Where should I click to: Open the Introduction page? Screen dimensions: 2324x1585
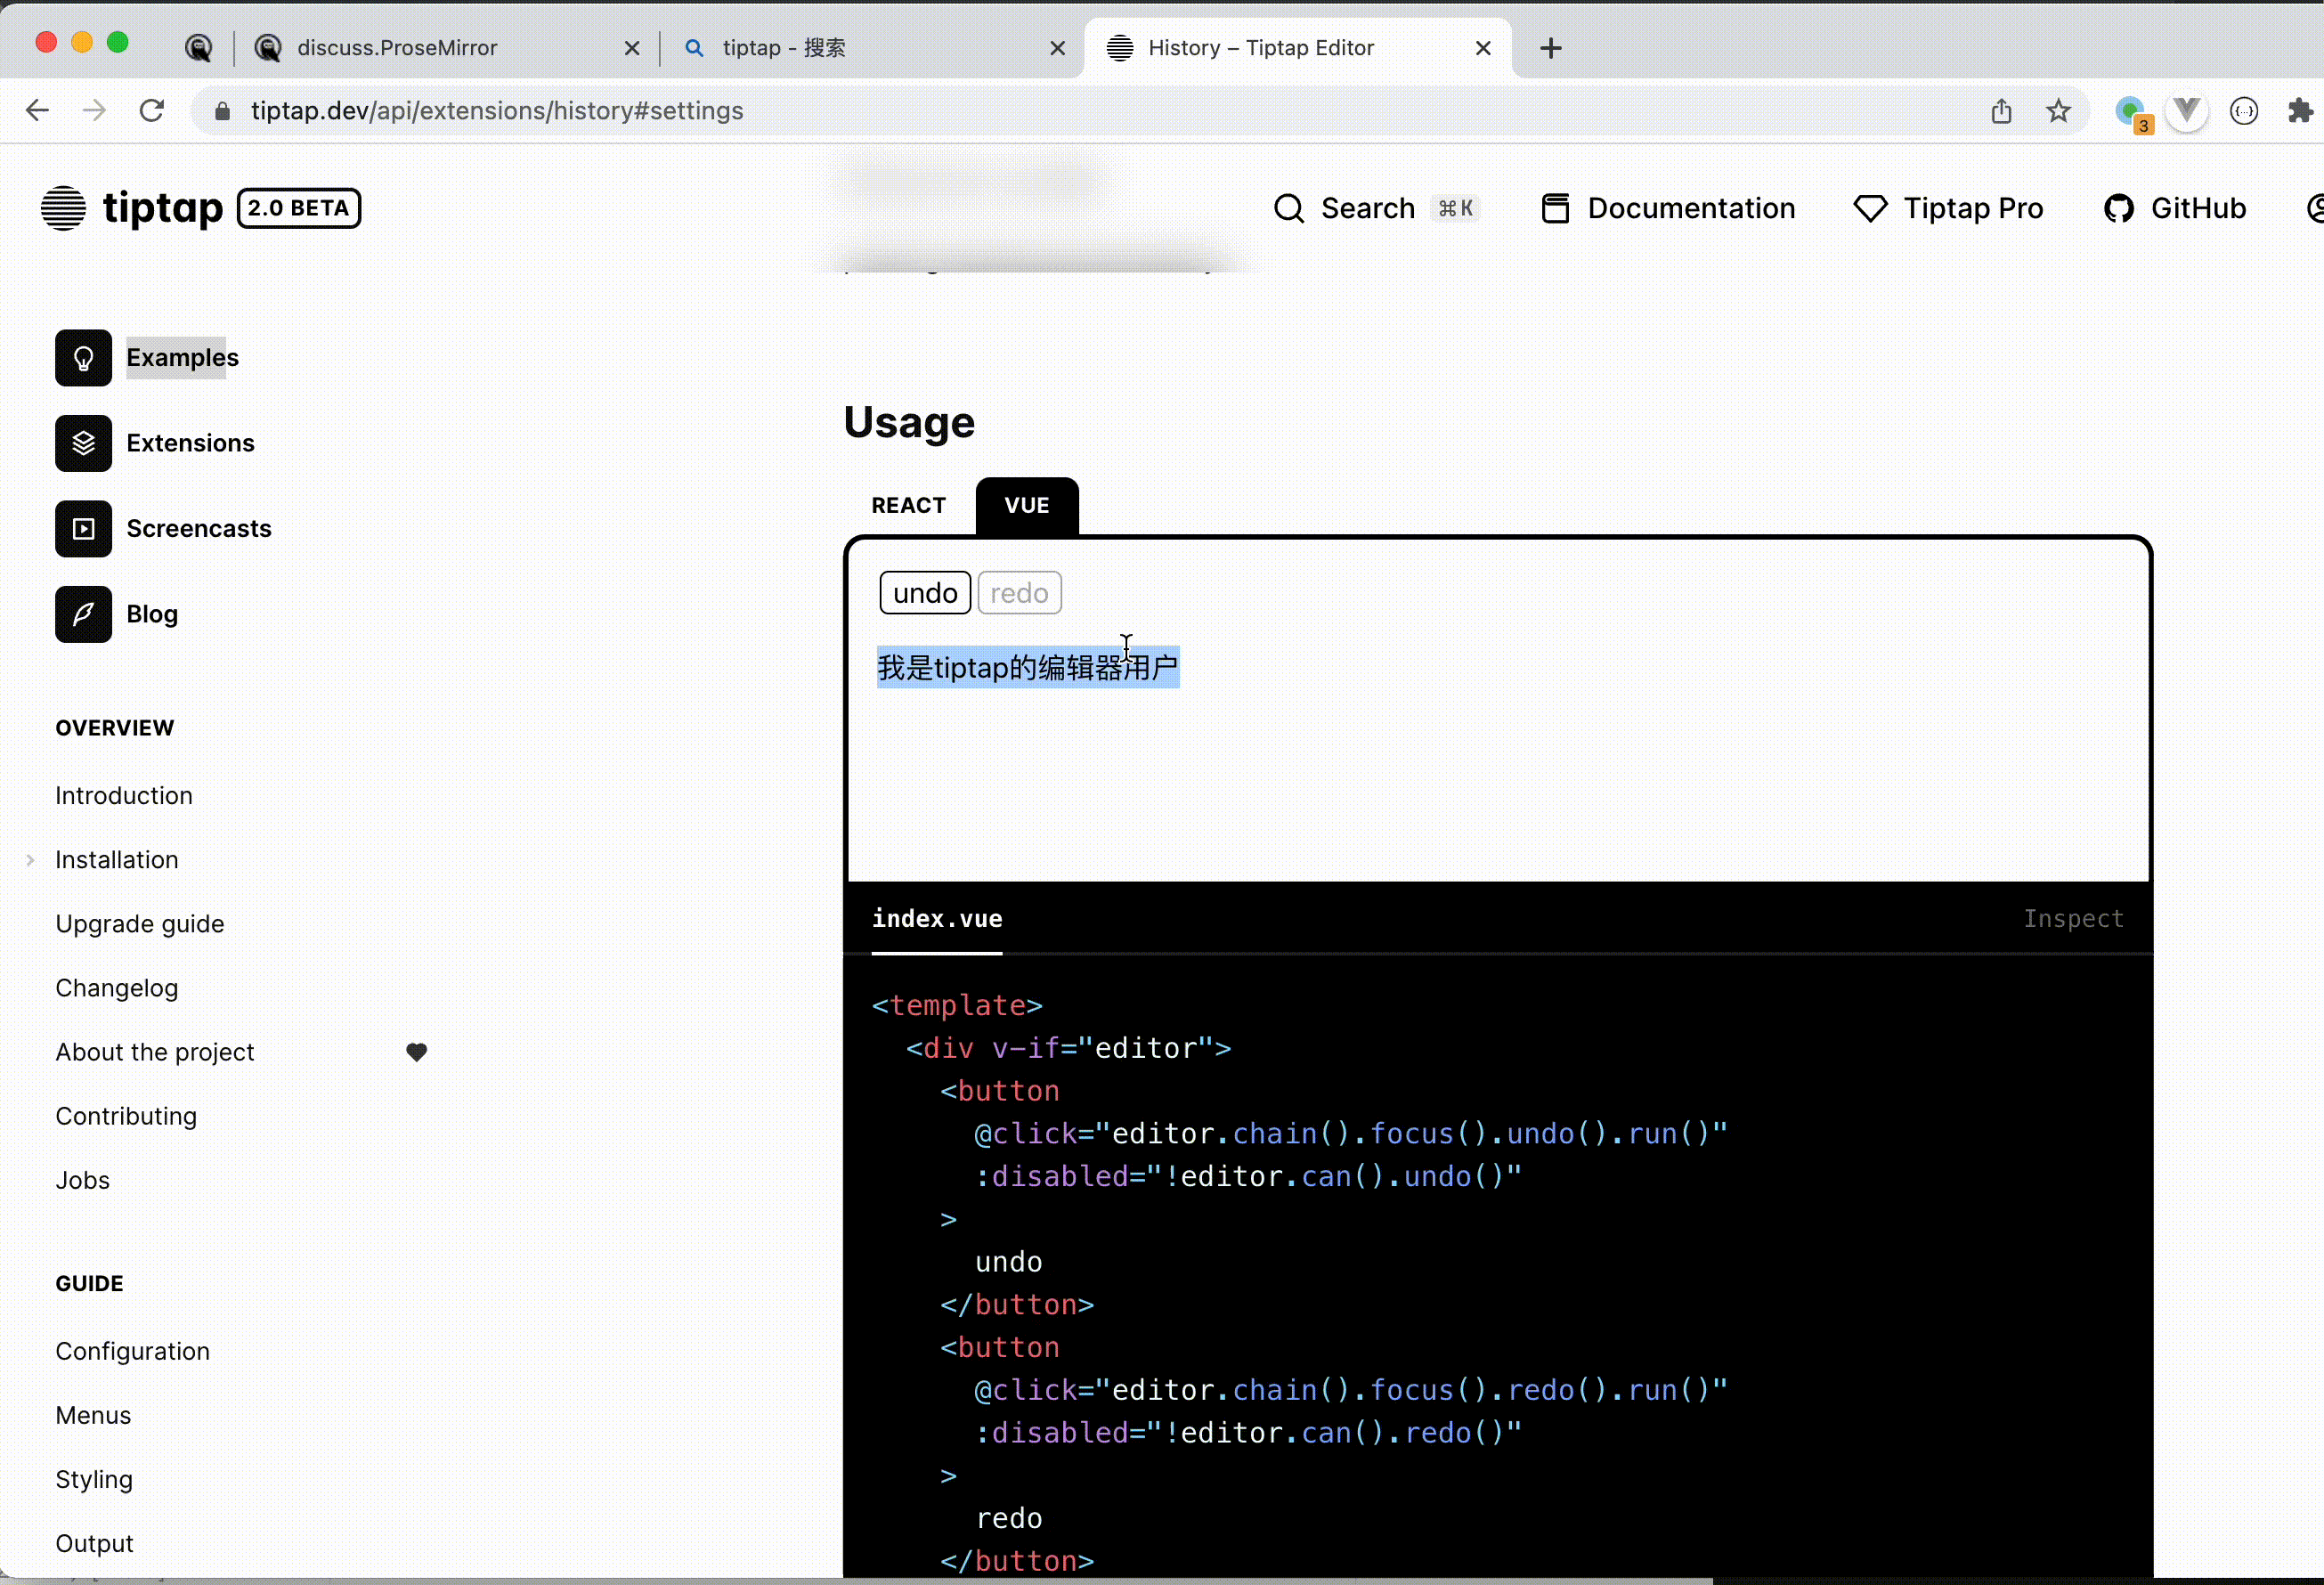click(x=124, y=796)
